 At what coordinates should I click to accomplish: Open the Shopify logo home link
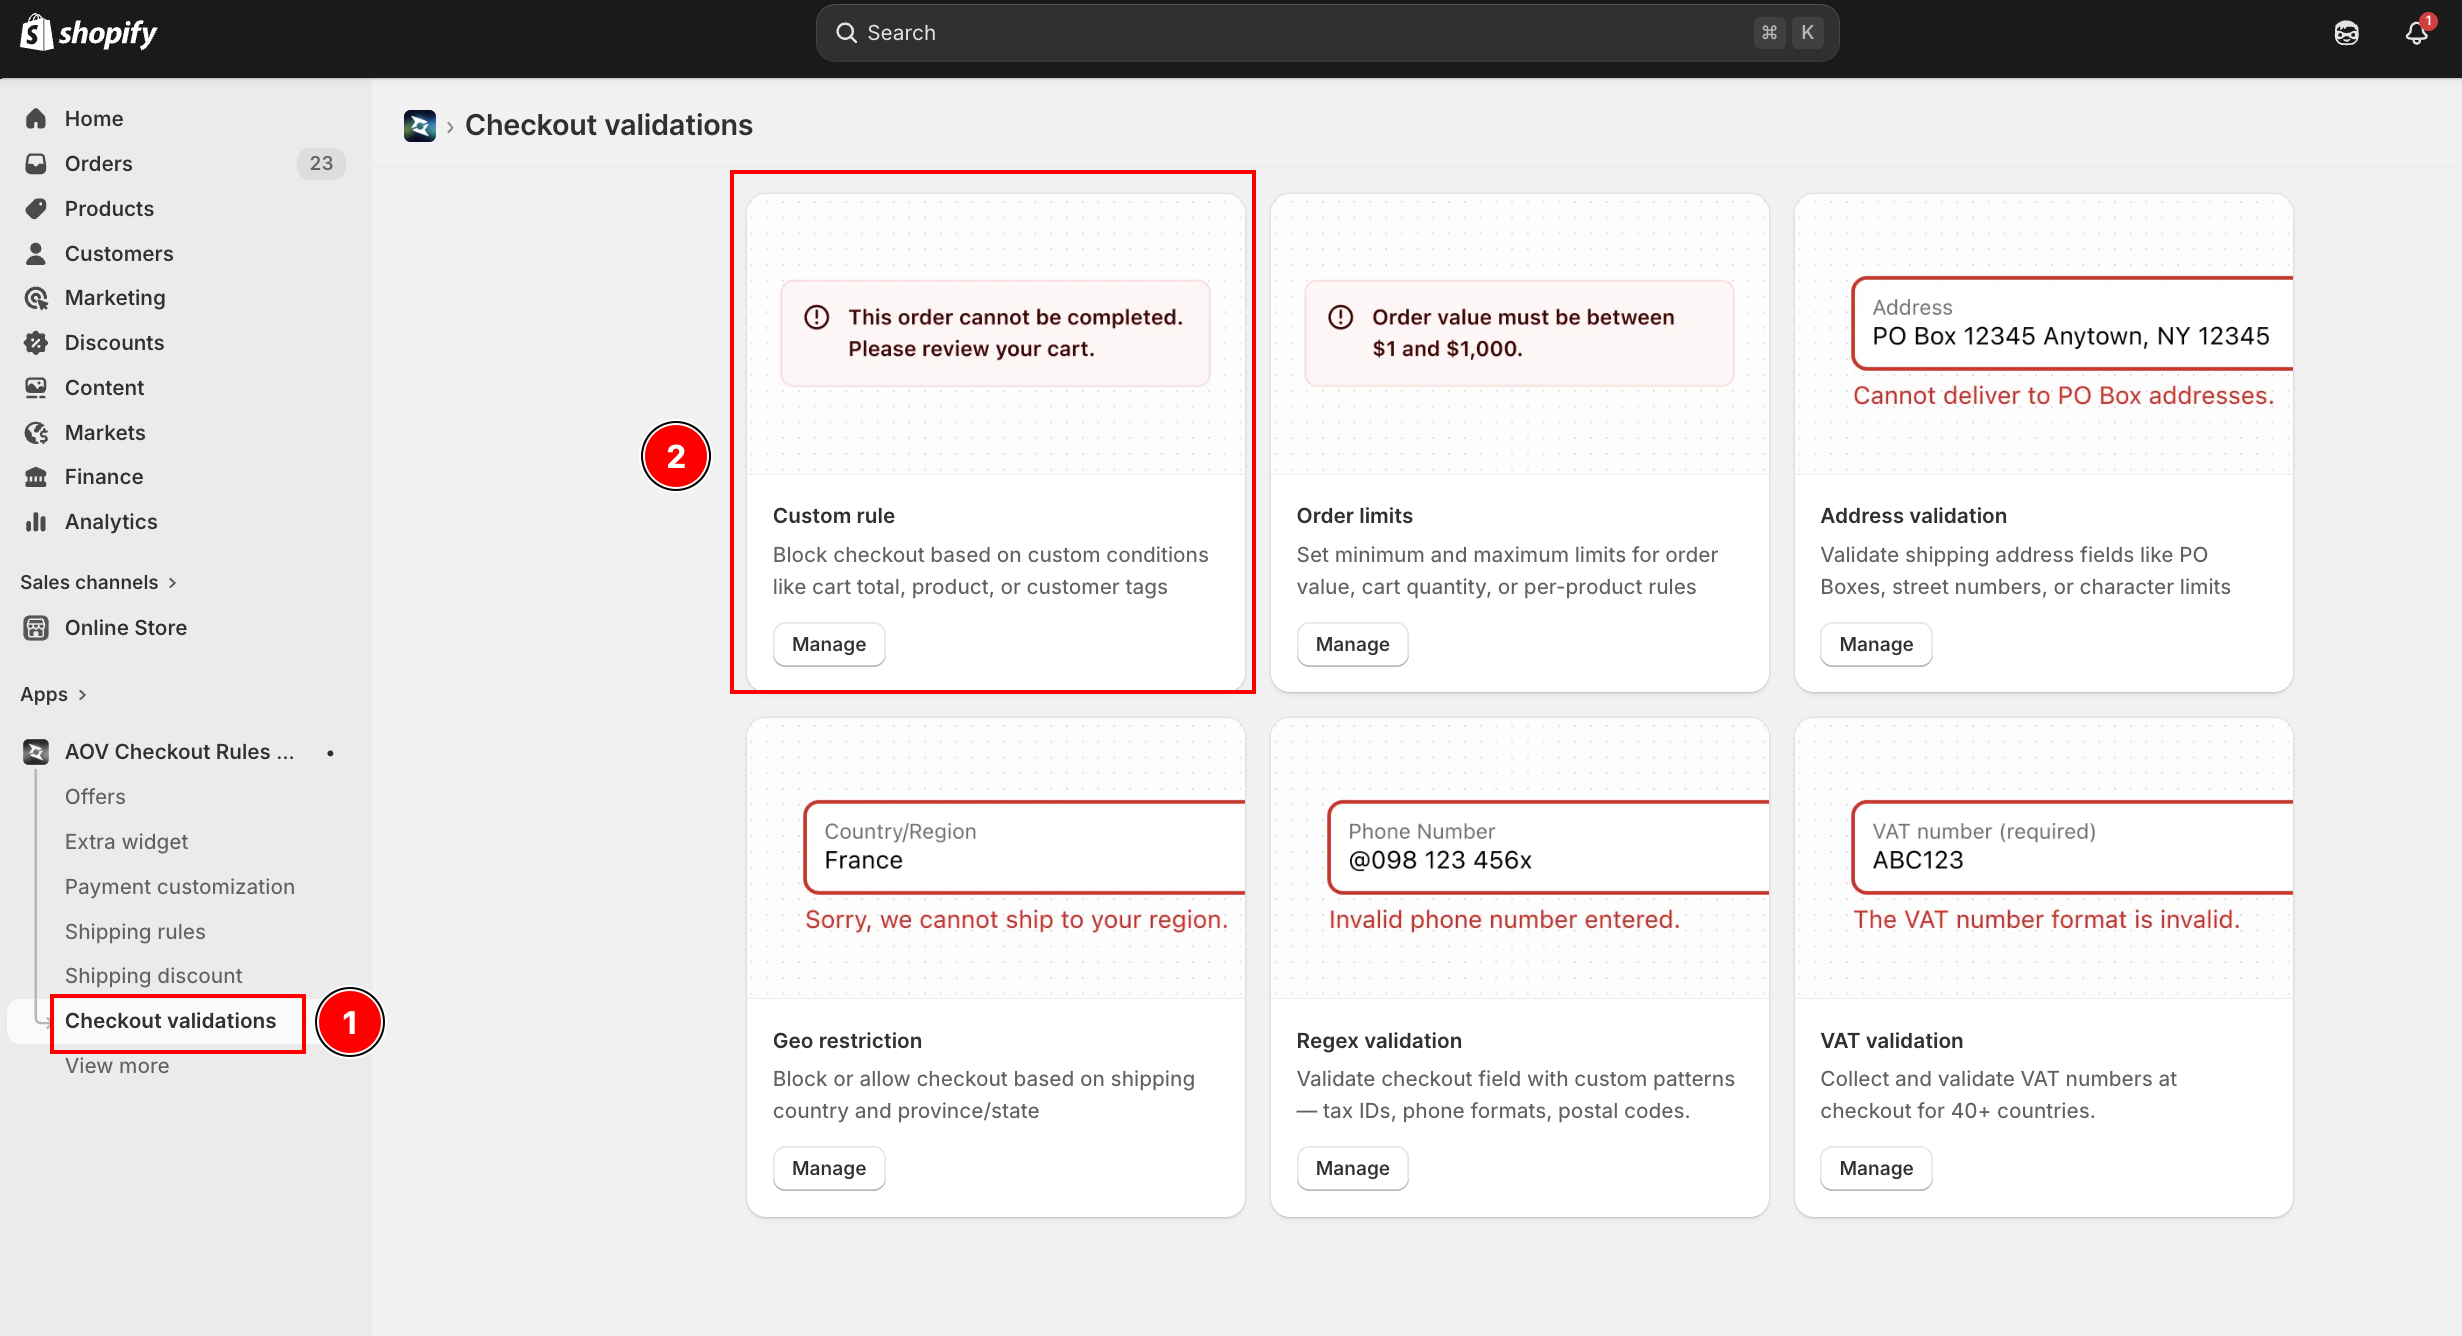pyautogui.click(x=88, y=33)
